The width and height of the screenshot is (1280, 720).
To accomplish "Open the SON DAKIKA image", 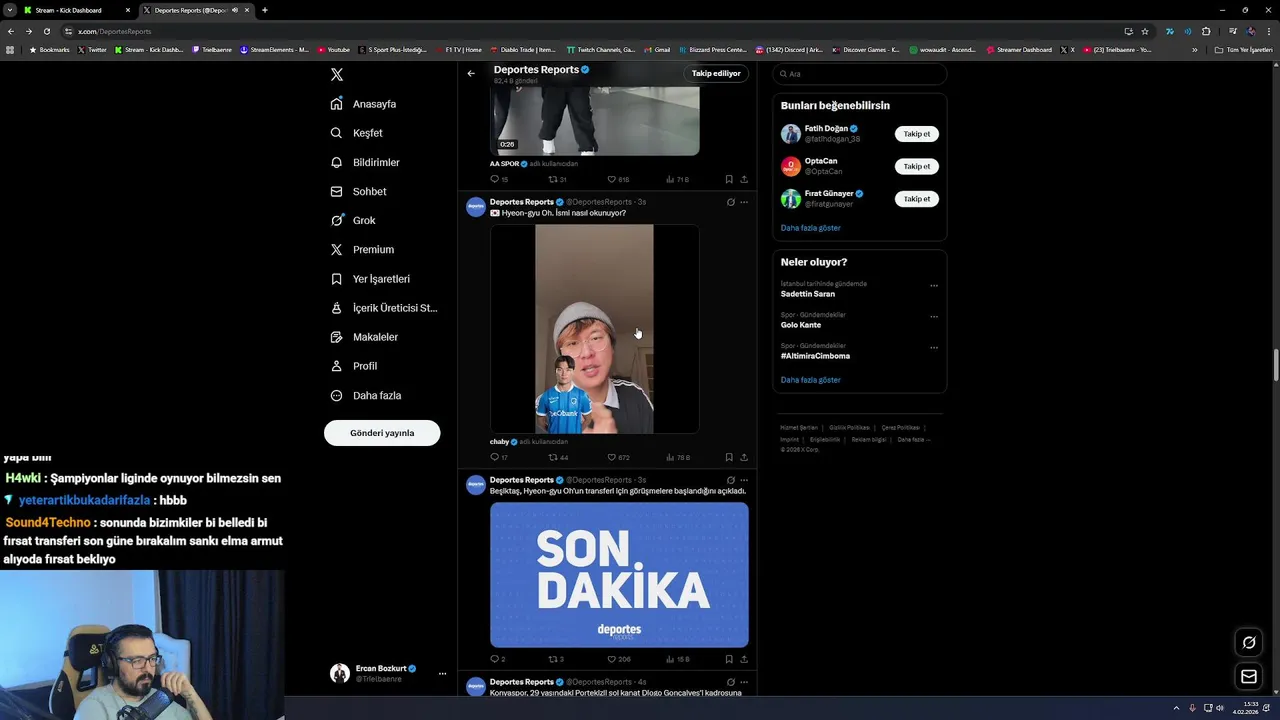I will click(x=619, y=575).
